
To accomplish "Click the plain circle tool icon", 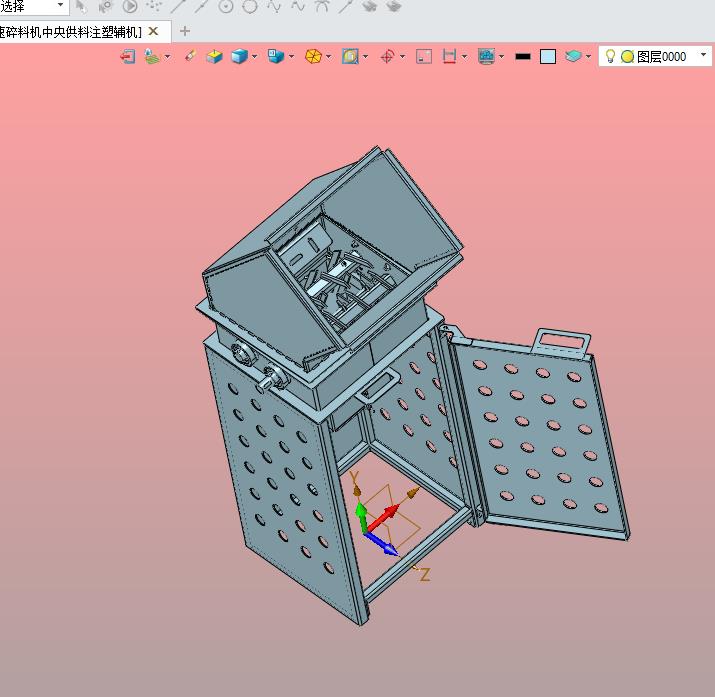I will point(250,6).
